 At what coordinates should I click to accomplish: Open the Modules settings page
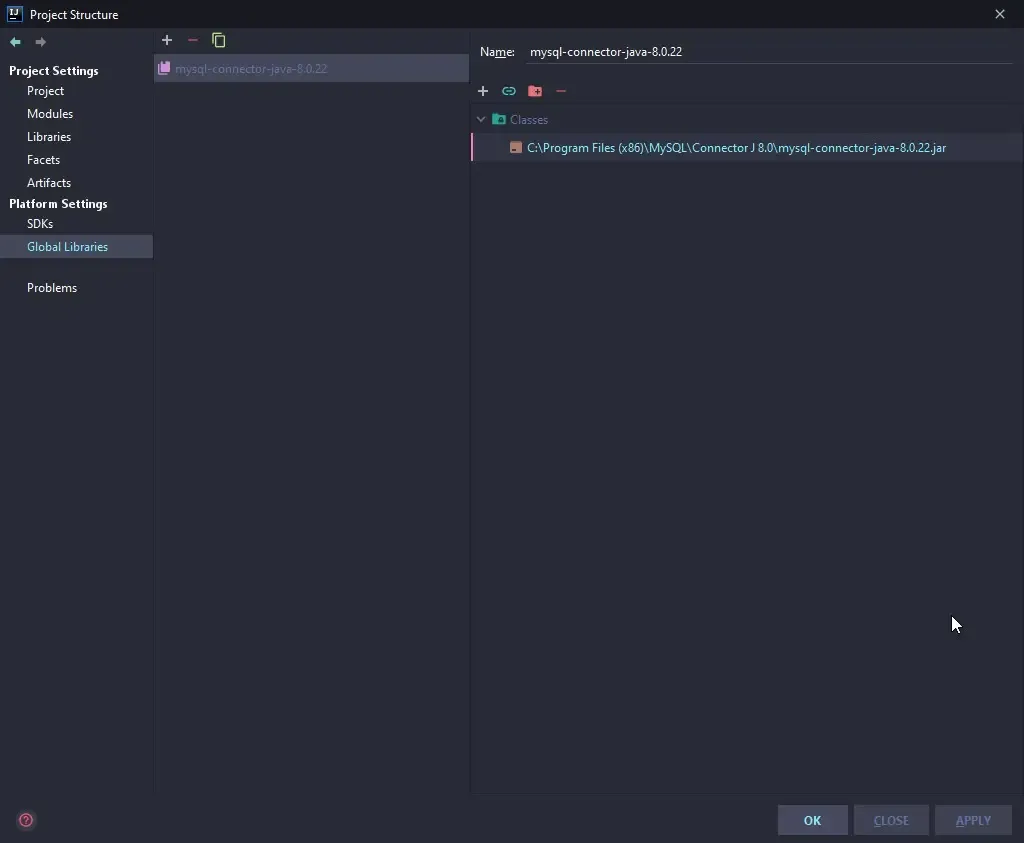[x=50, y=114]
